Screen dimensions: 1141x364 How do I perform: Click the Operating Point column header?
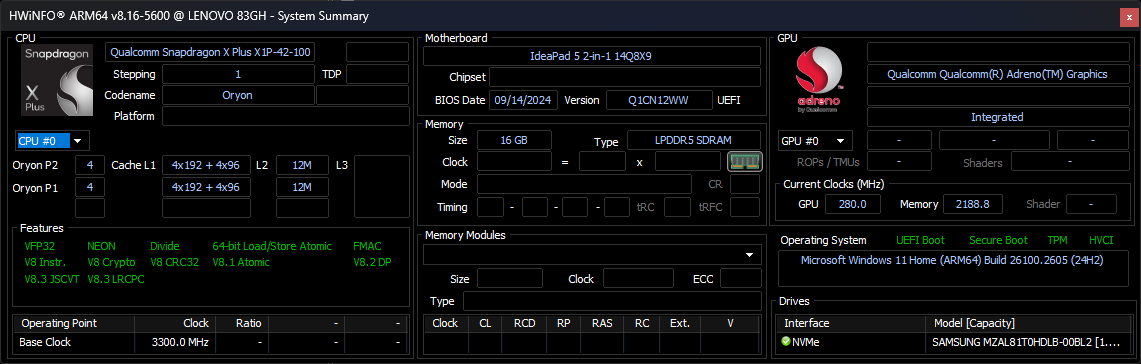click(59, 323)
